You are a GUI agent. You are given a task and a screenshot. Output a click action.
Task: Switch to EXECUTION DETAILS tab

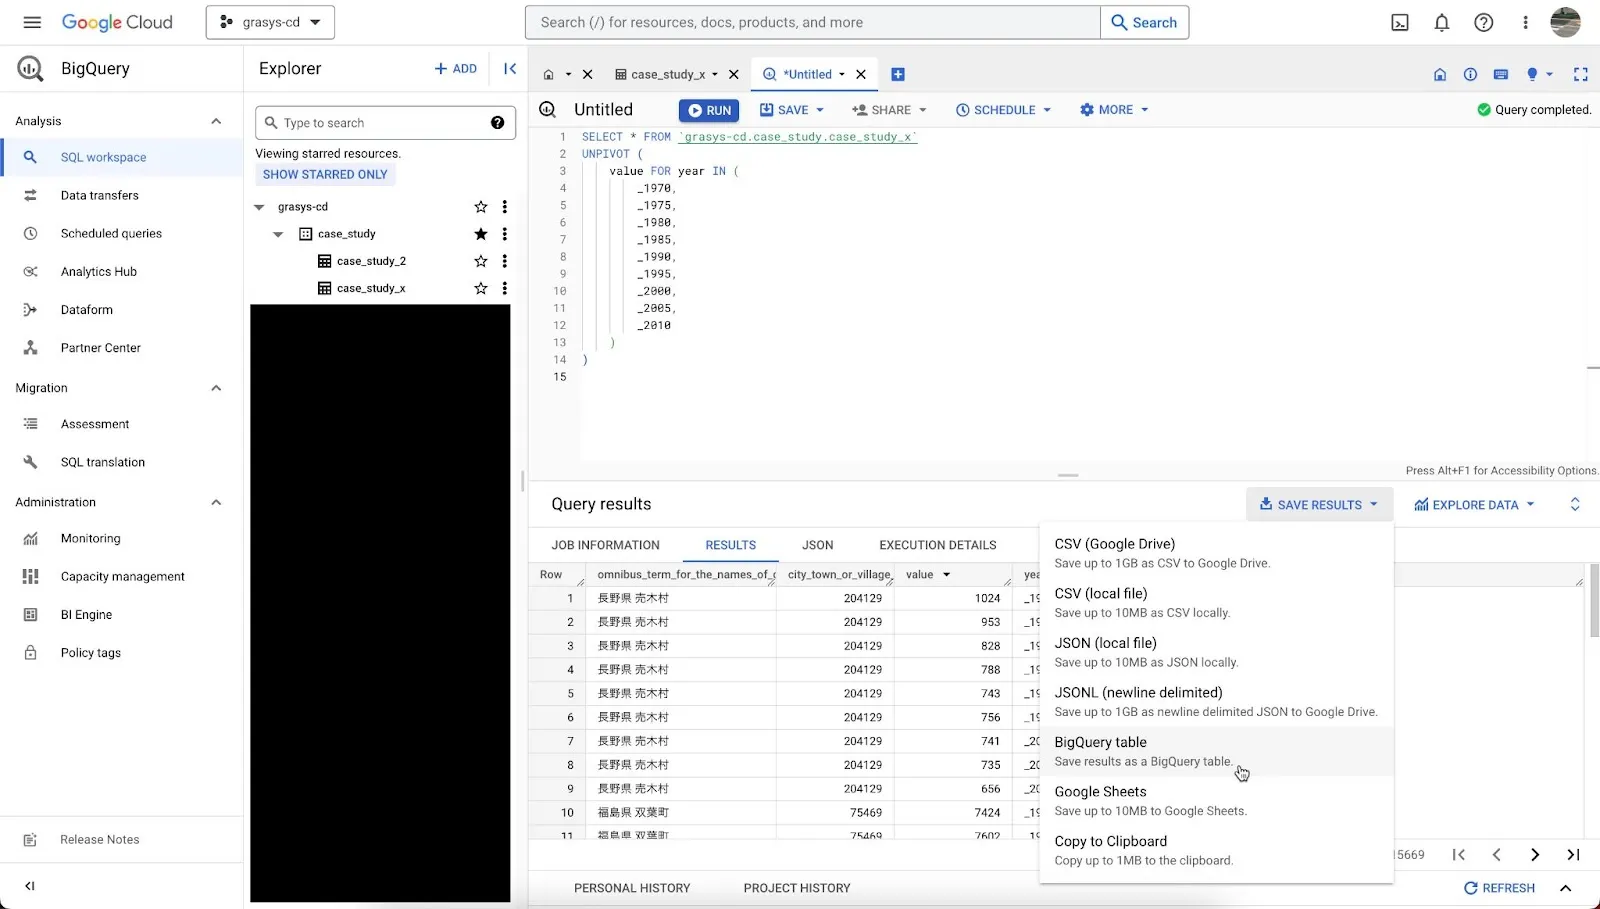[937, 545]
